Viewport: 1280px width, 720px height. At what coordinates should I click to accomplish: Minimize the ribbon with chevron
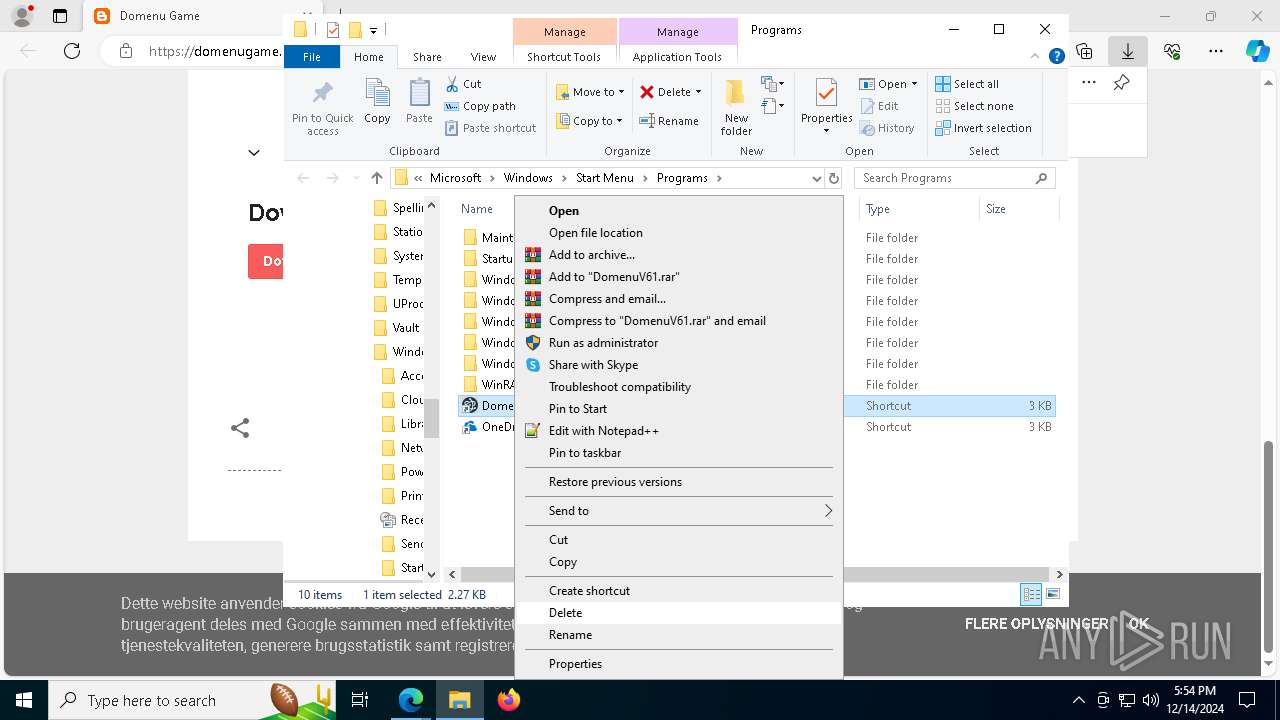pyautogui.click(x=1036, y=57)
